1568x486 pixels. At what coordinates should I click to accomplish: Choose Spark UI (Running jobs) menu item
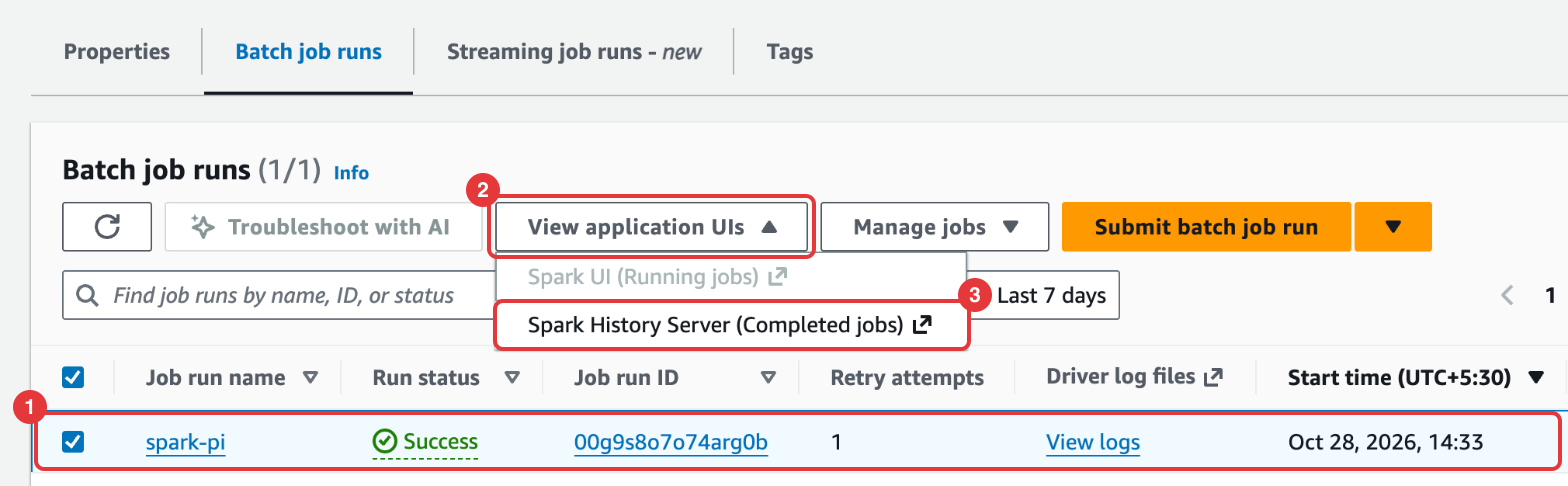pos(731,276)
